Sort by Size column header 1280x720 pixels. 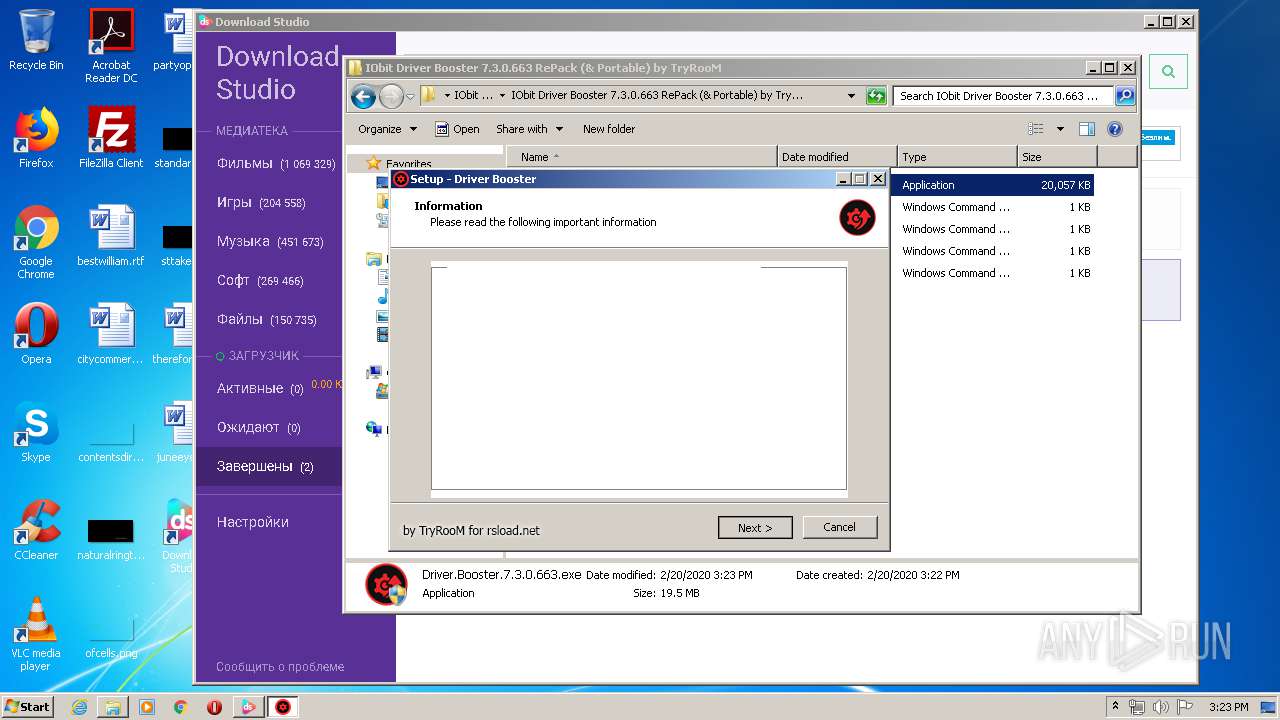[1057, 157]
